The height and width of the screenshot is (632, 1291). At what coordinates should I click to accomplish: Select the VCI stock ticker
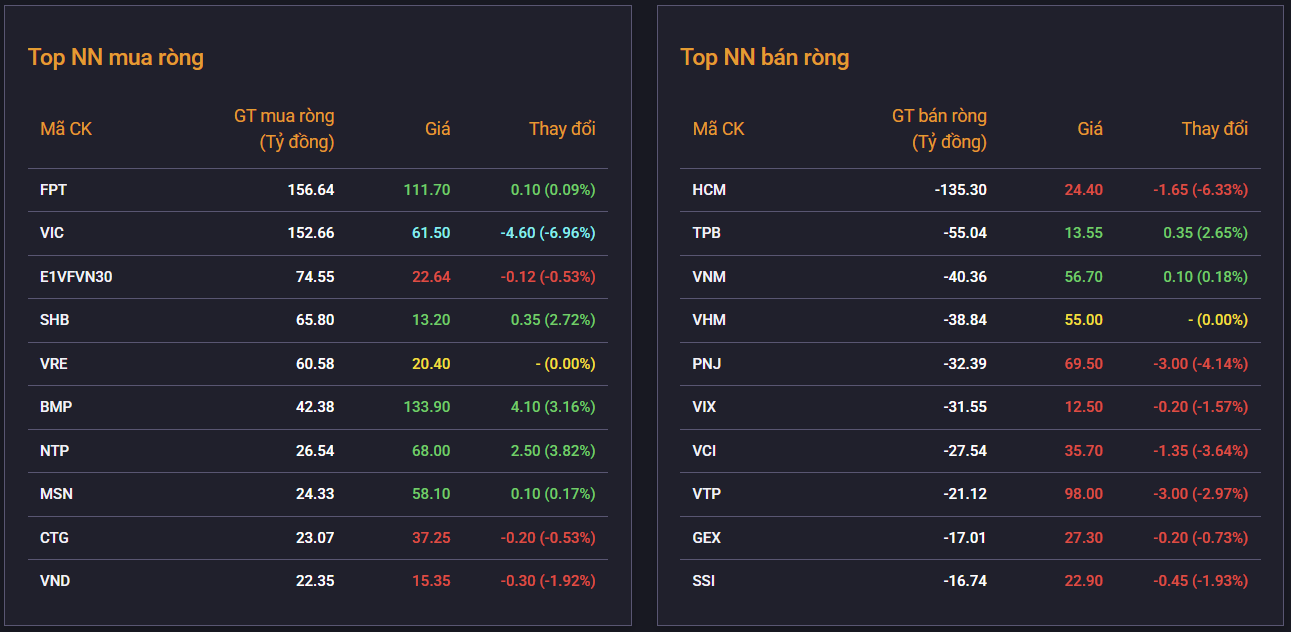(704, 451)
